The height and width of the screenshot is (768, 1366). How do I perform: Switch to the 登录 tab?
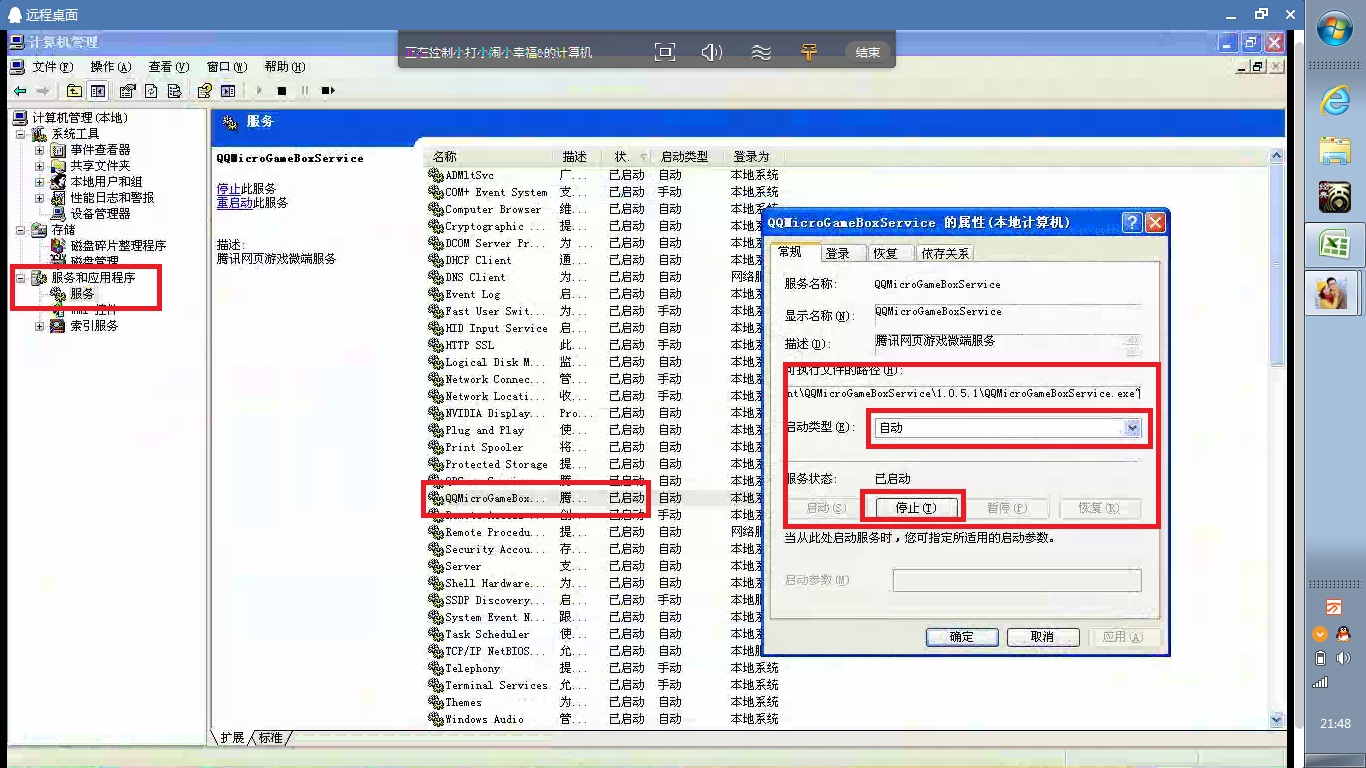coord(837,254)
